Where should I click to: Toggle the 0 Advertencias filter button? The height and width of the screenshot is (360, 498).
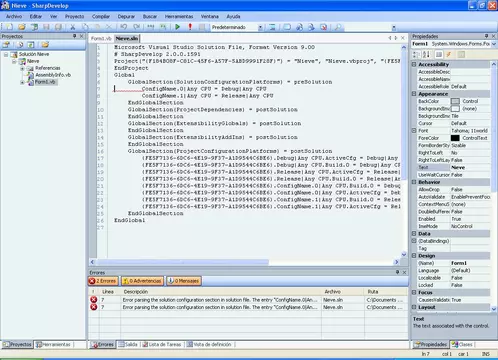click(142, 281)
